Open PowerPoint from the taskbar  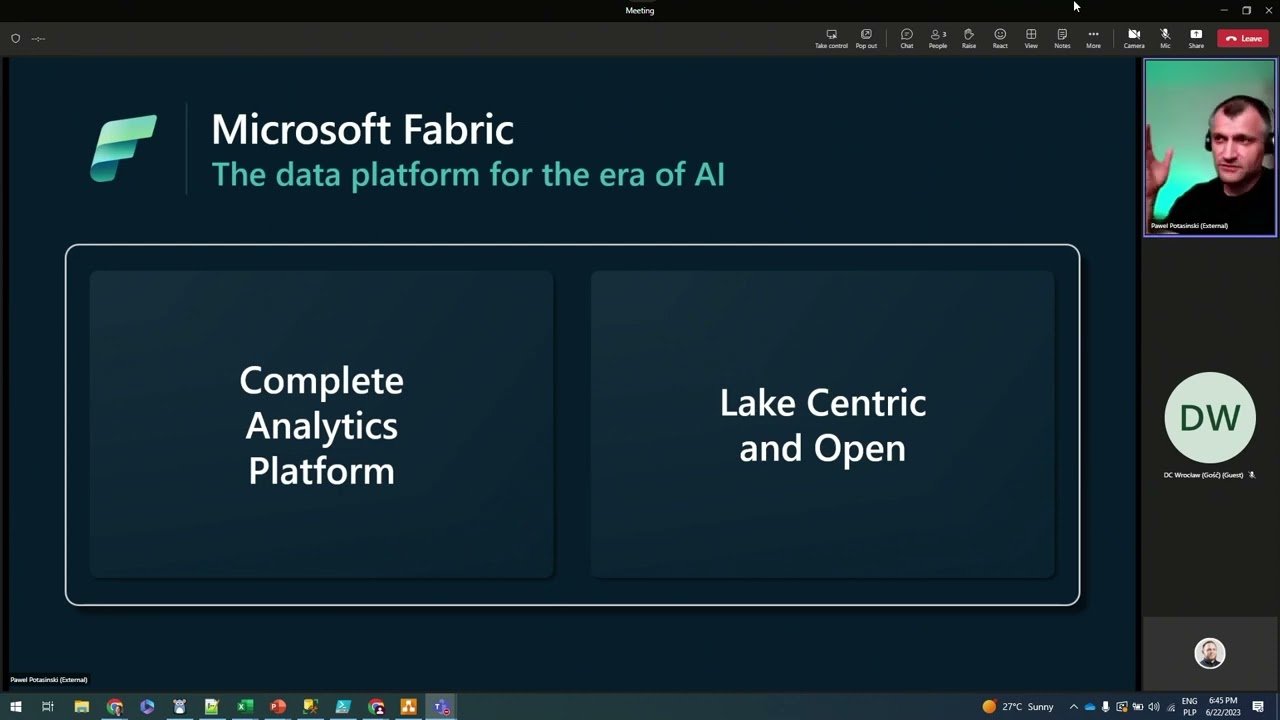click(278, 707)
